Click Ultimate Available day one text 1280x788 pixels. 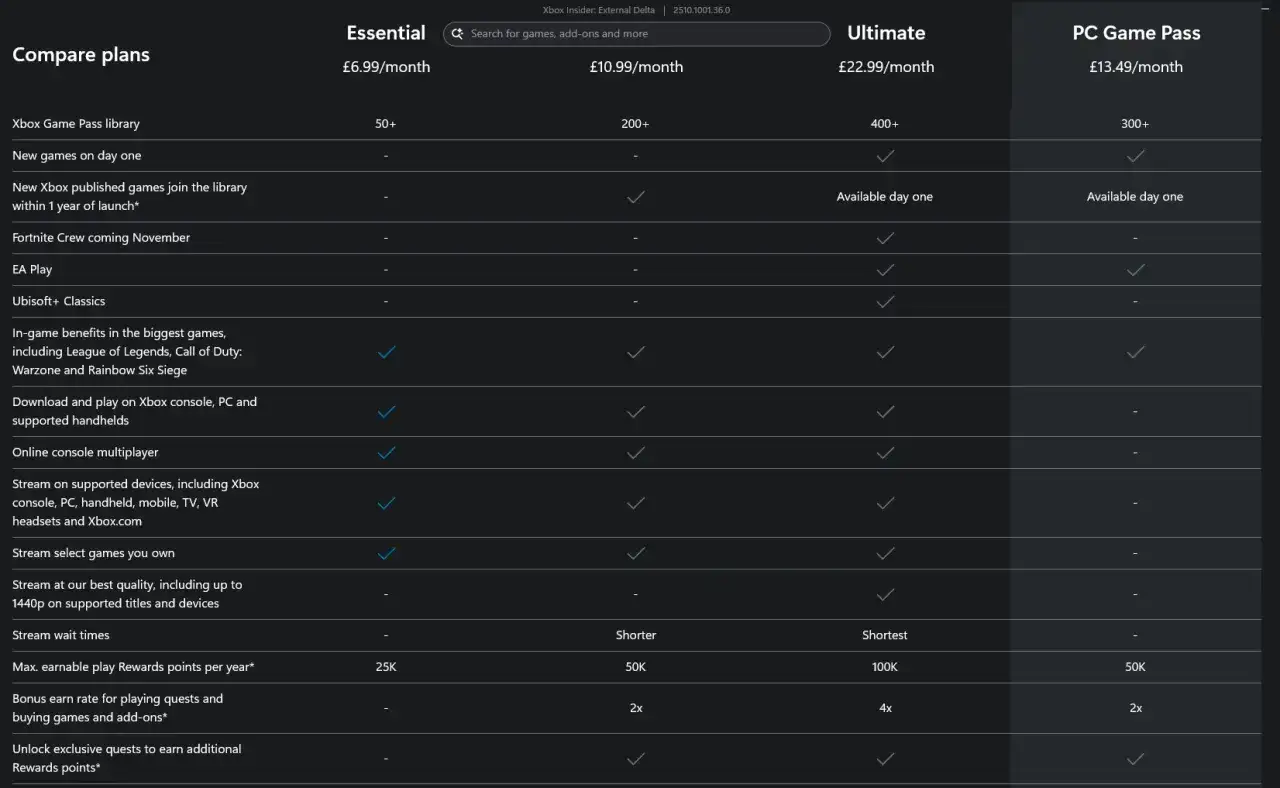click(885, 197)
